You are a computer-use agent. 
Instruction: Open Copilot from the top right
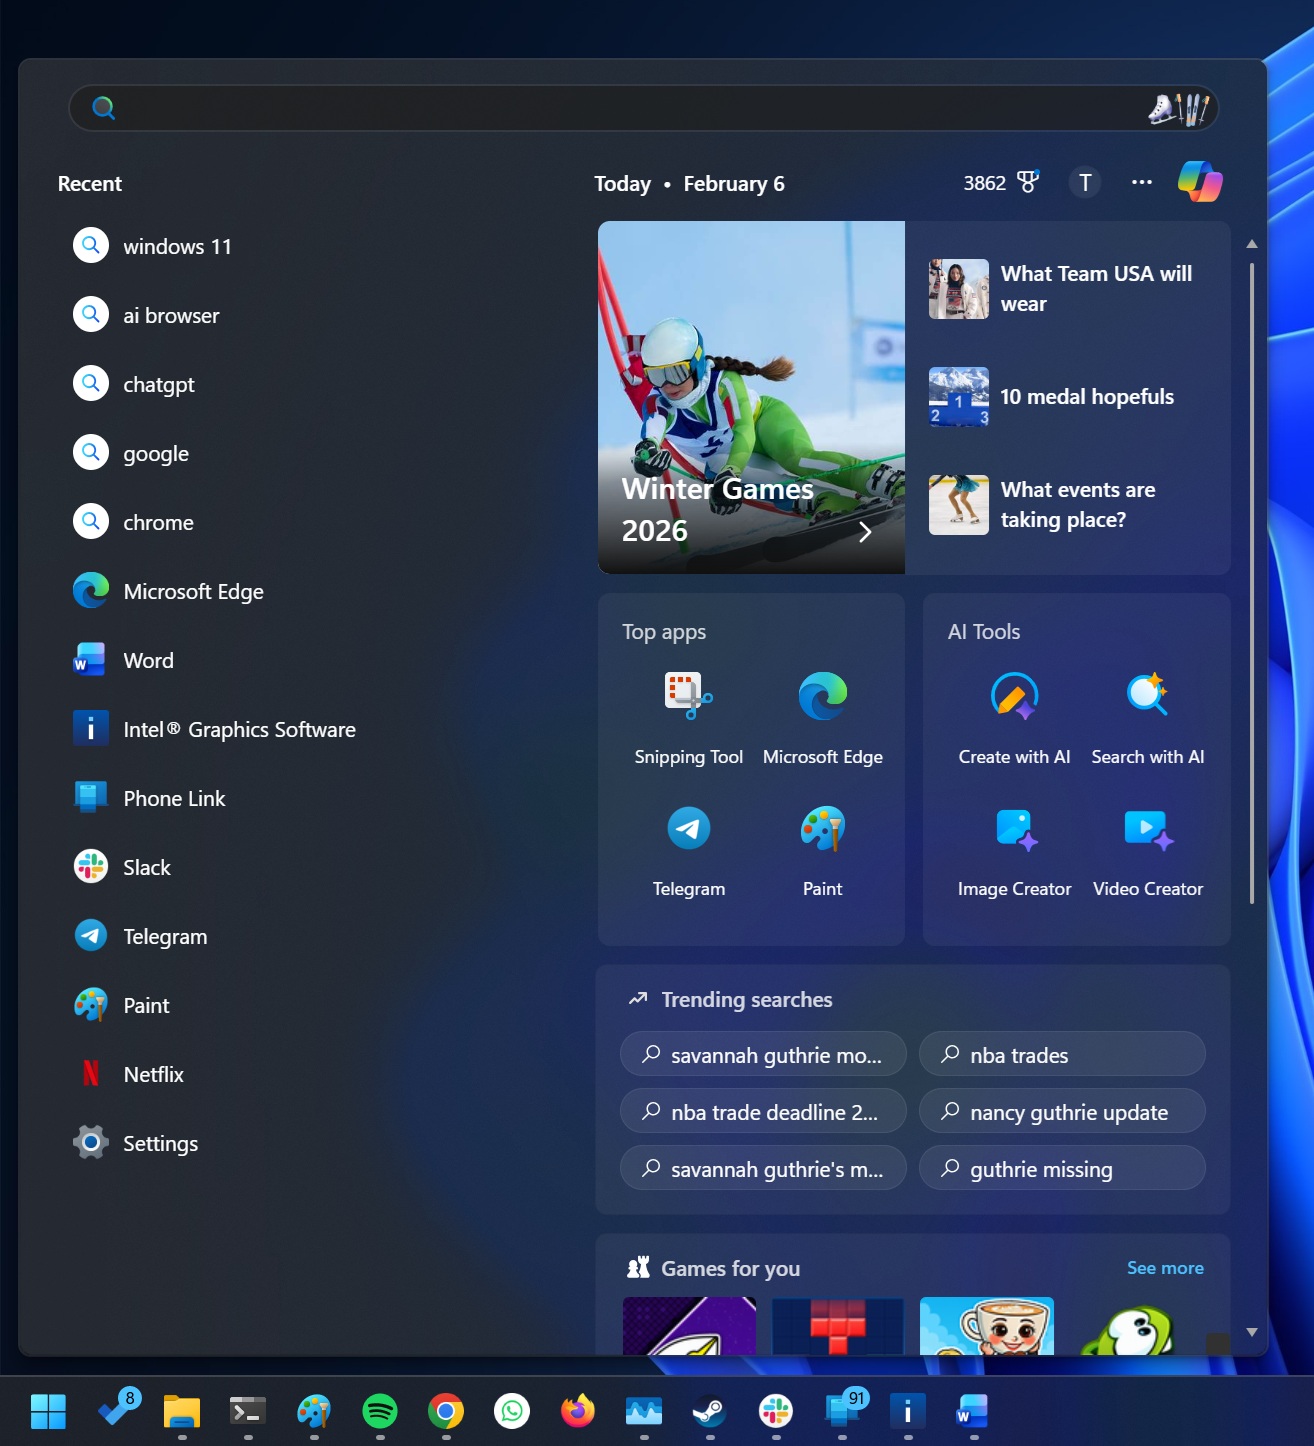click(1200, 182)
